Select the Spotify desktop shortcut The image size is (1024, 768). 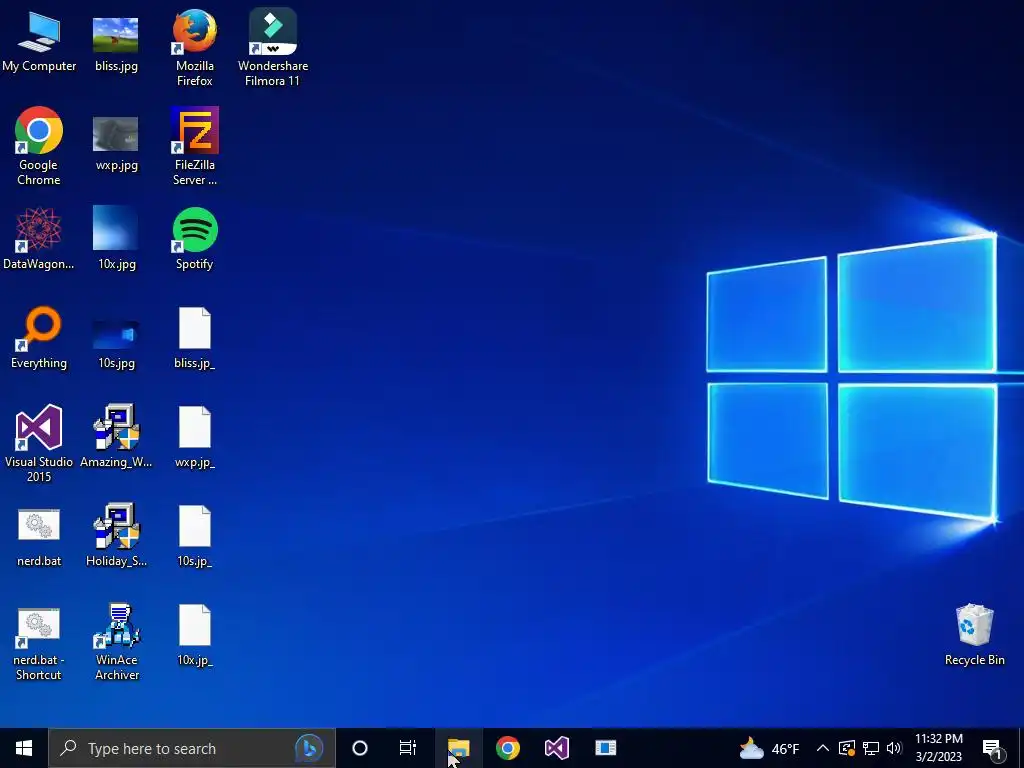click(x=195, y=240)
